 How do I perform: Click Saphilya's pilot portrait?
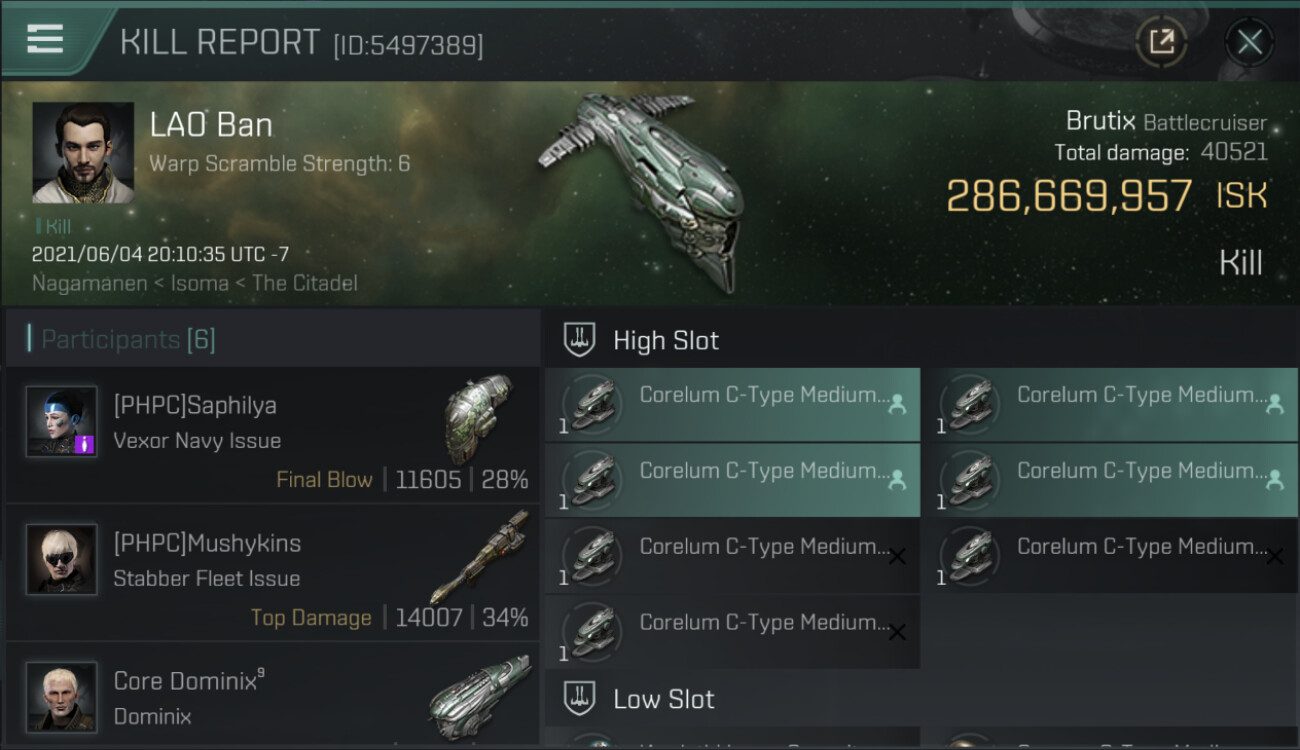click(x=62, y=422)
